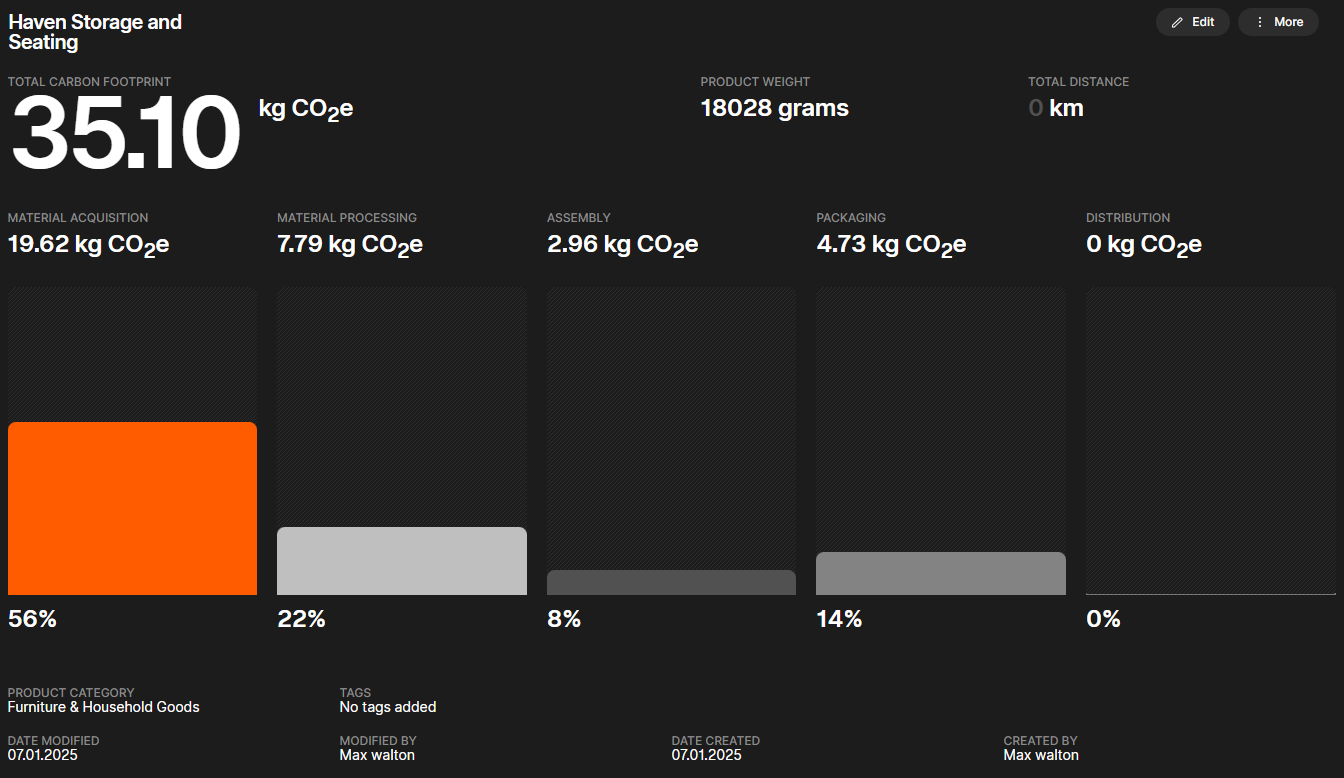Click the 7.79 kg CO2e material processing value
1344x778 pixels.
pyautogui.click(x=350, y=245)
